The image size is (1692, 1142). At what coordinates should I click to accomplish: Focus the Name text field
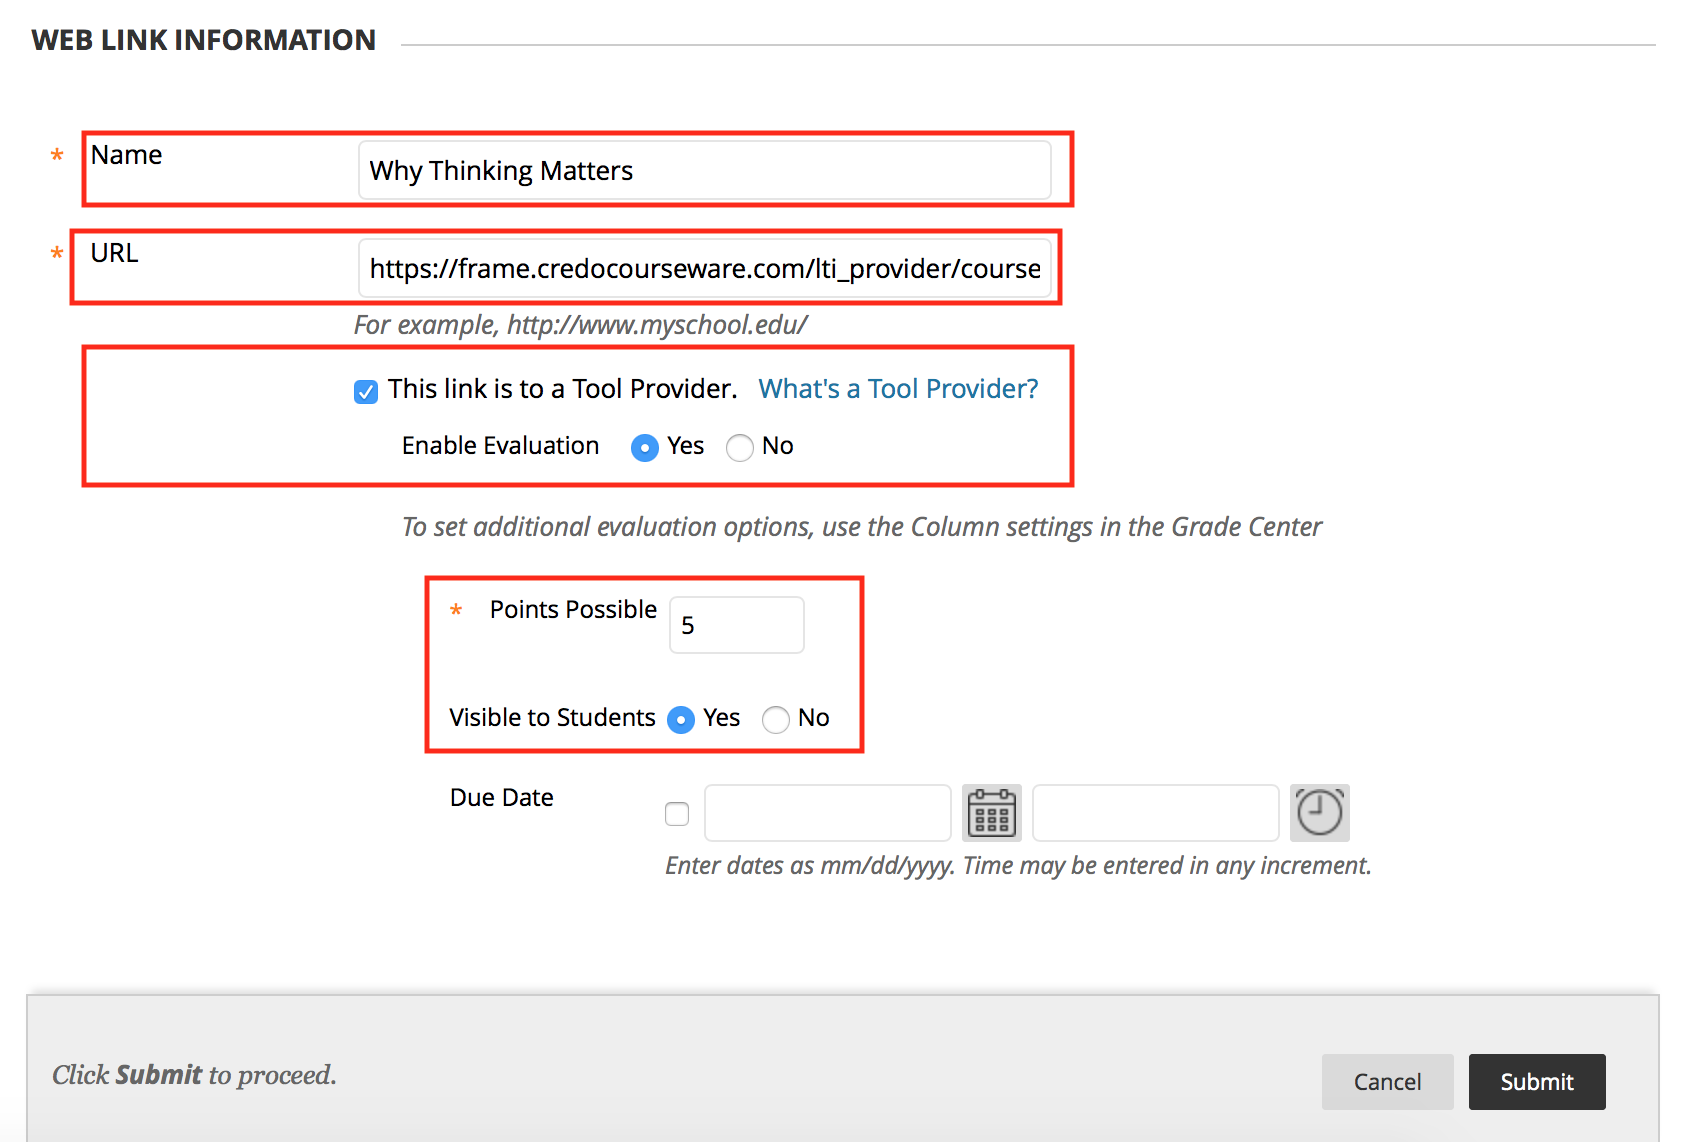(x=705, y=170)
